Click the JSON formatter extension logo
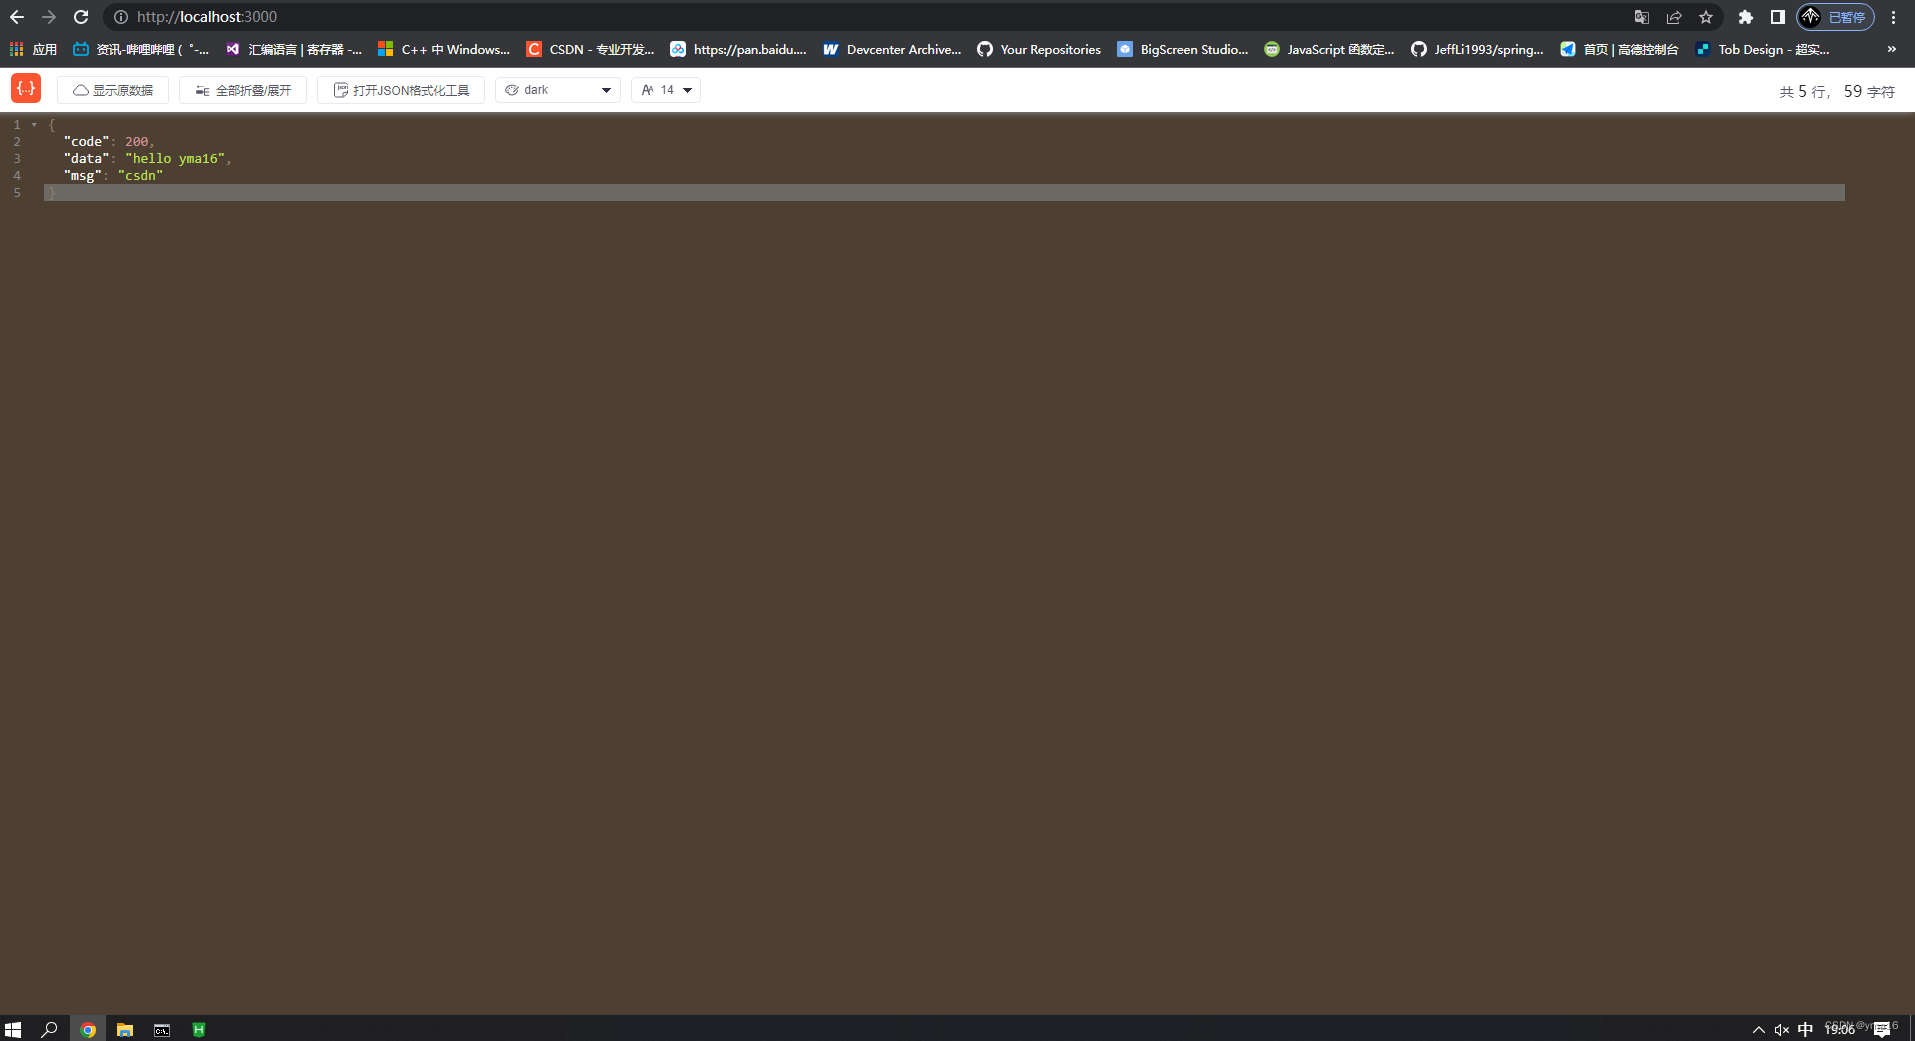This screenshot has height=1041, width=1915. click(26, 89)
